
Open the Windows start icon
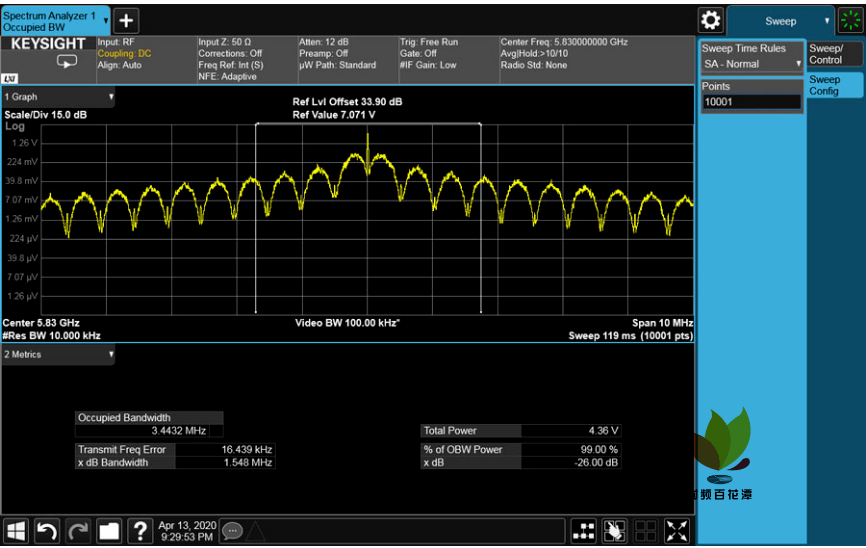click(16, 532)
